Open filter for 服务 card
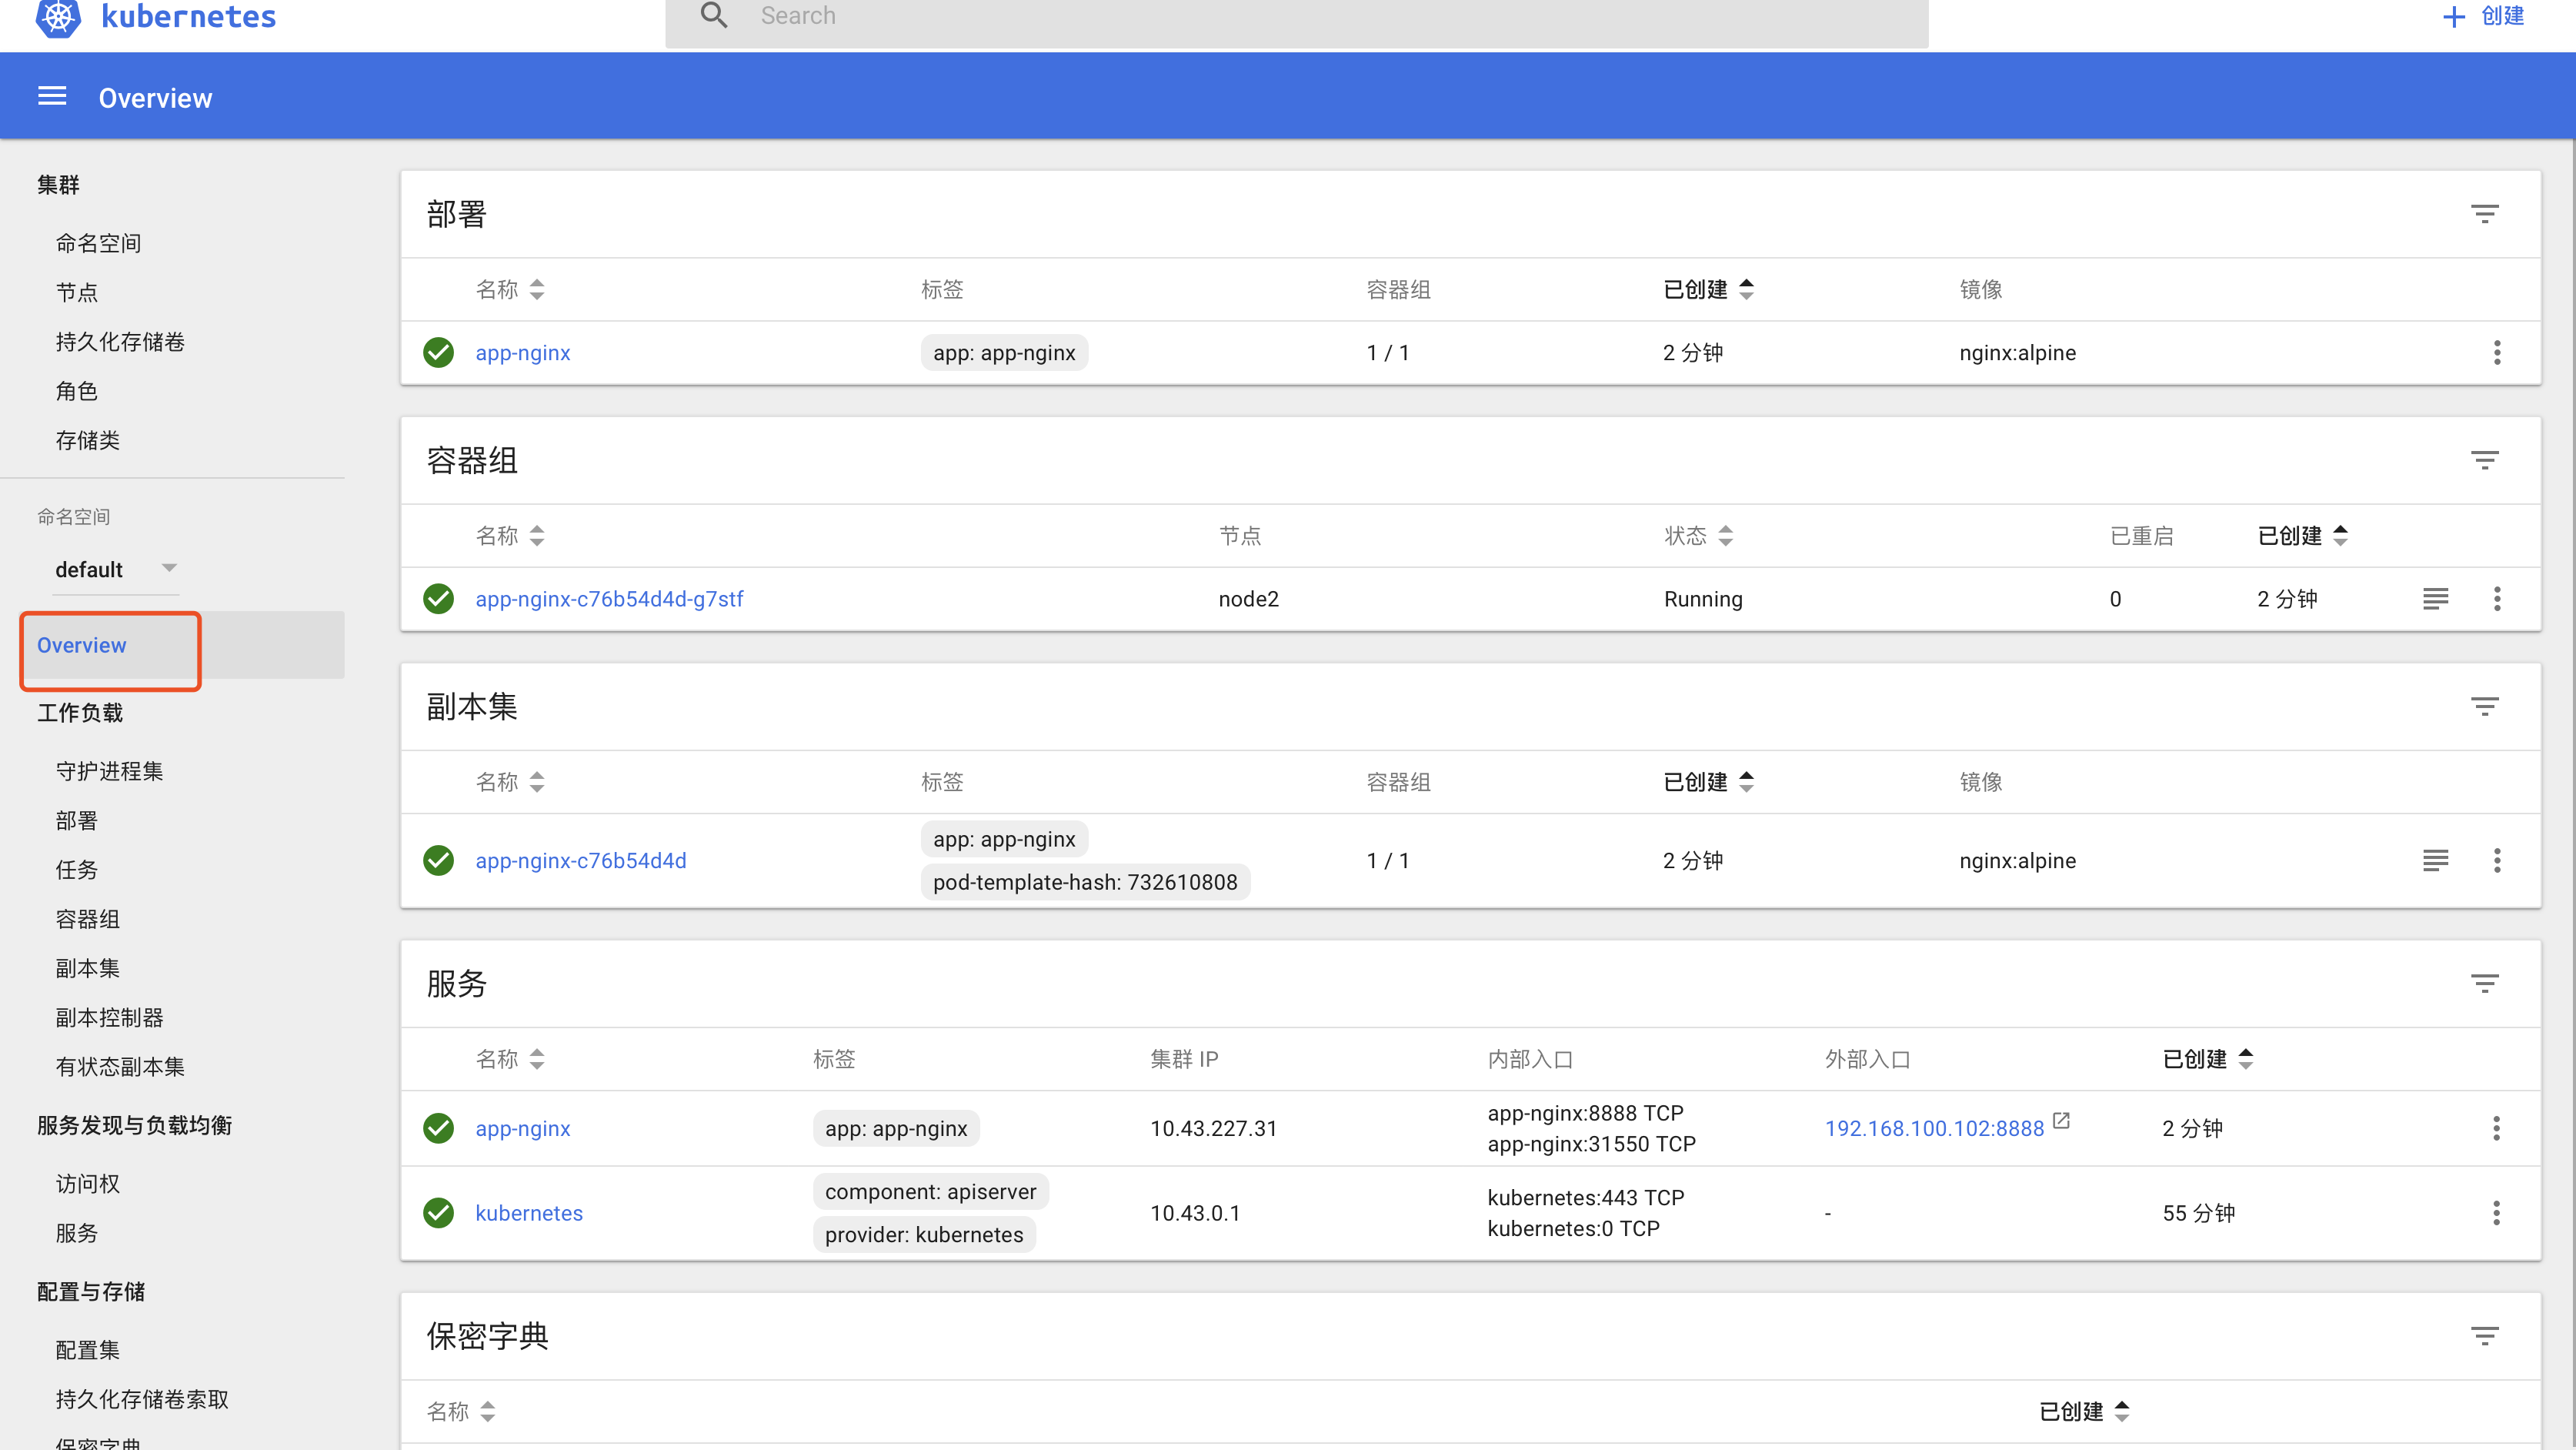Screen dimensions: 2576x1450 coord(2484,983)
